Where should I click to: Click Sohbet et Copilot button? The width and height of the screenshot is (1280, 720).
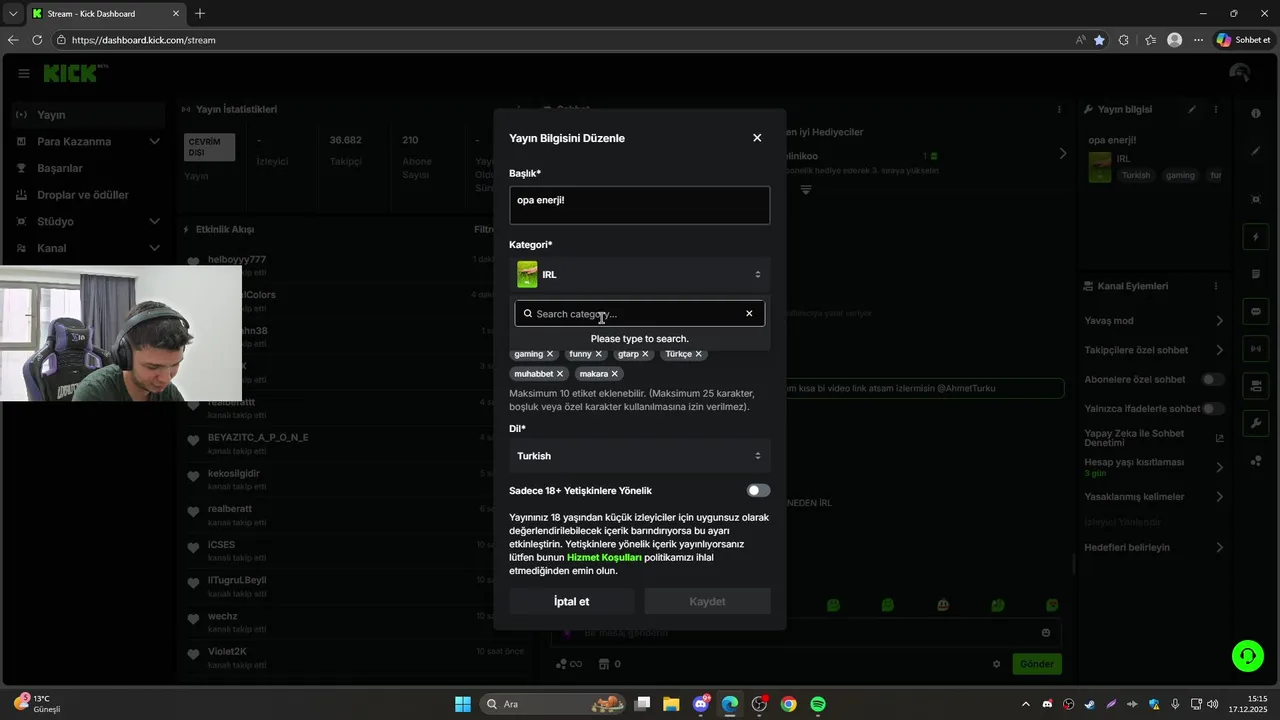[x=1243, y=40]
